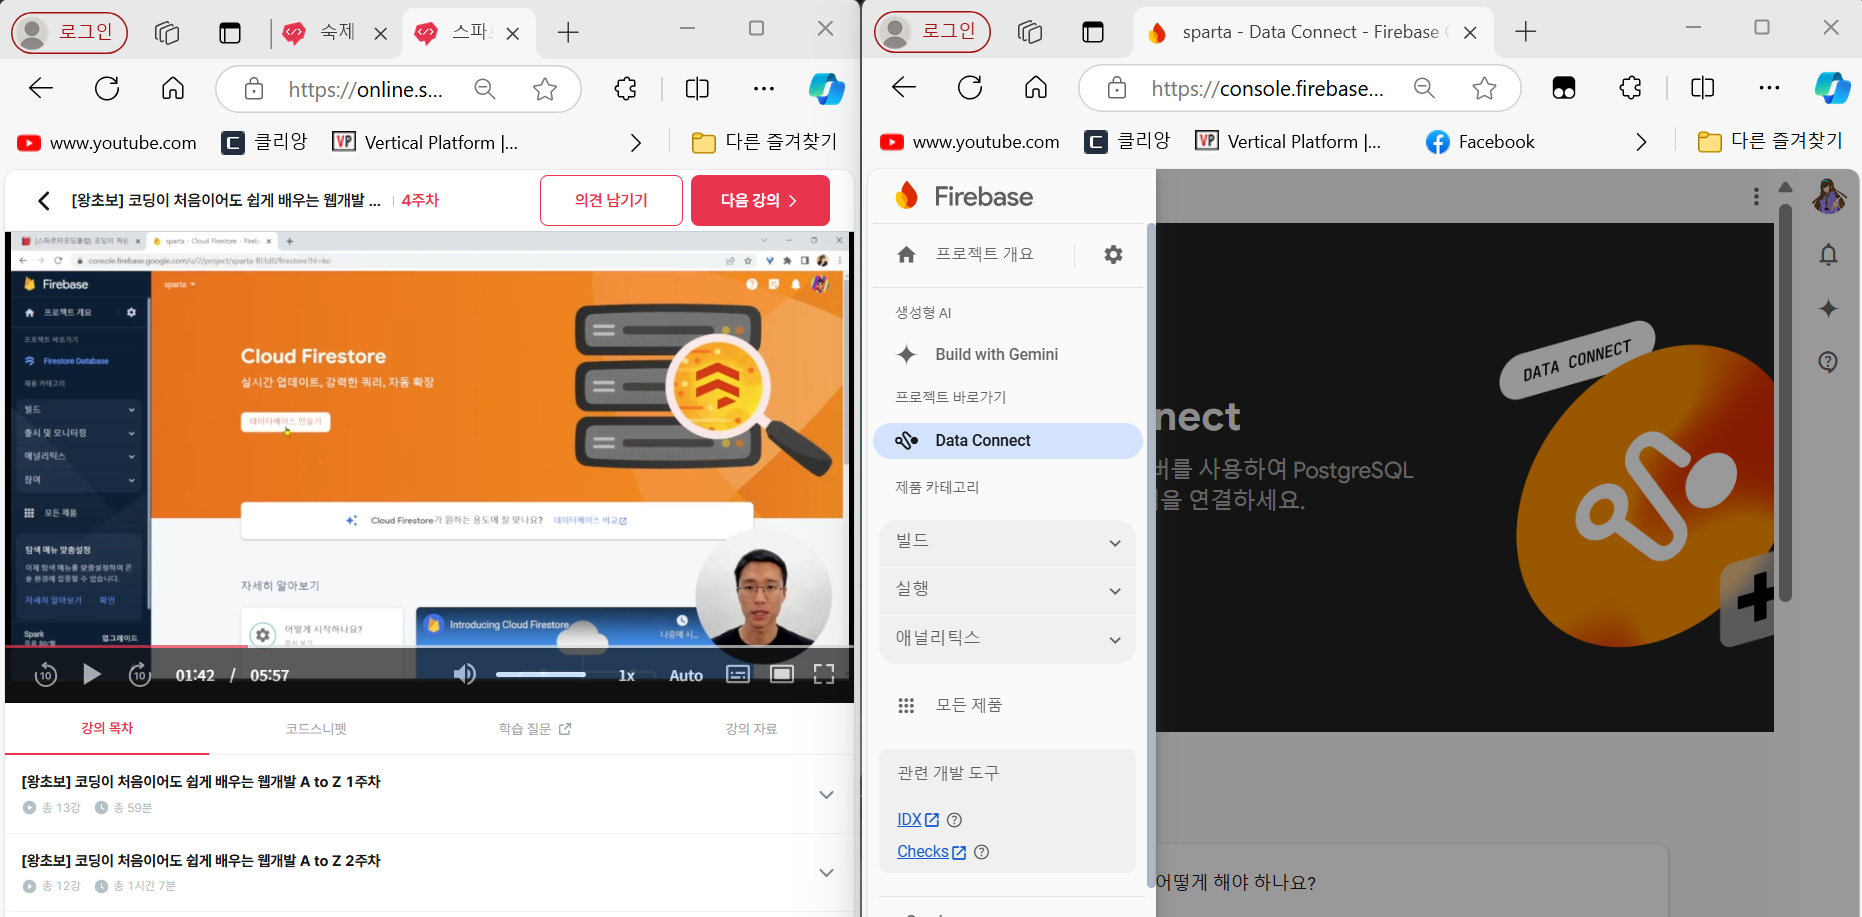Open www.youtube.com bookmark in Firebase window
The height and width of the screenshot is (917, 1862).
(970, 142)
